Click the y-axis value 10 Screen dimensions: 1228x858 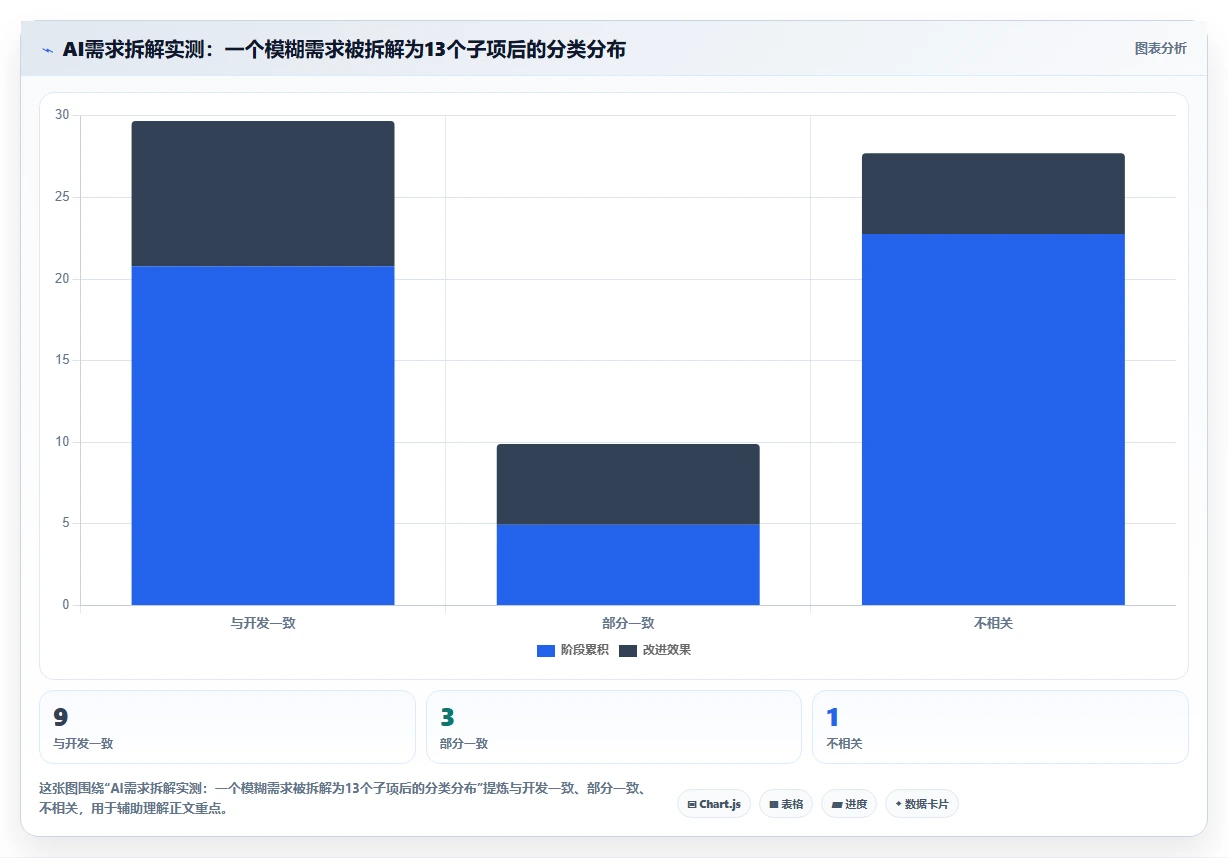(x=62, y=442)
